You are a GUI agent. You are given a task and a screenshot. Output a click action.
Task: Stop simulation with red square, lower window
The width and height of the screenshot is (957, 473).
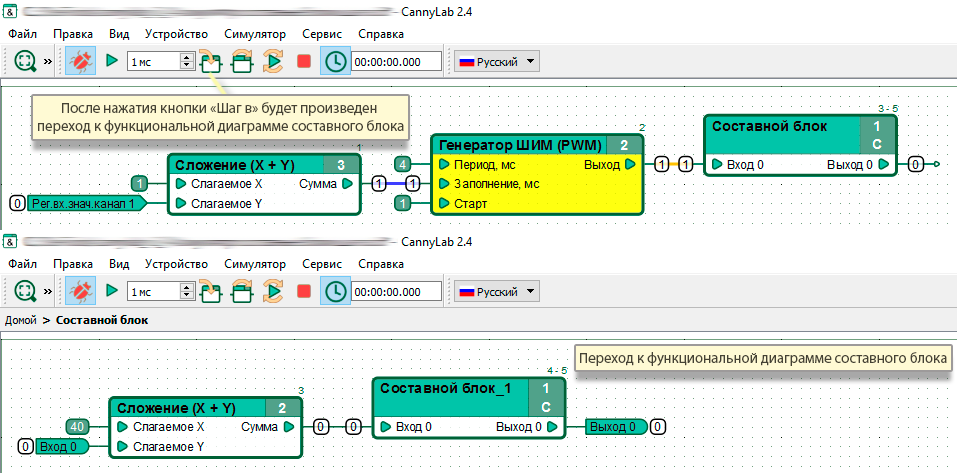(304, 291)
